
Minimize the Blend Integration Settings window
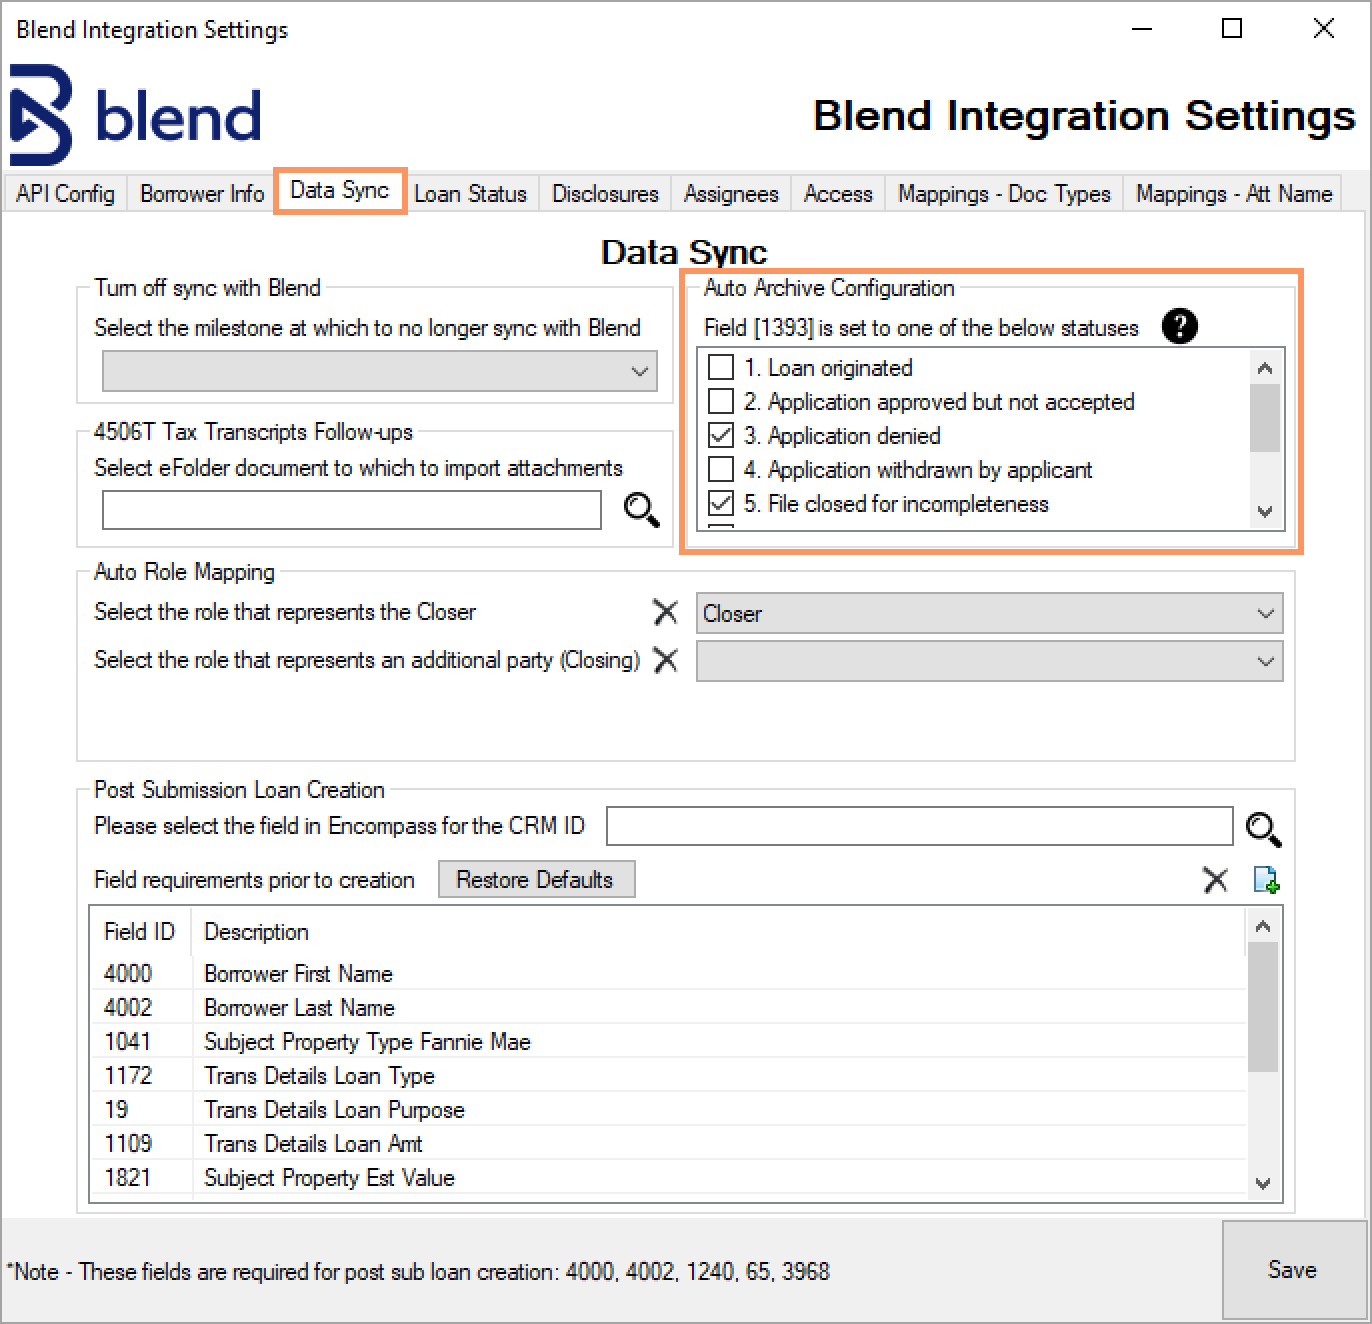1142,29
